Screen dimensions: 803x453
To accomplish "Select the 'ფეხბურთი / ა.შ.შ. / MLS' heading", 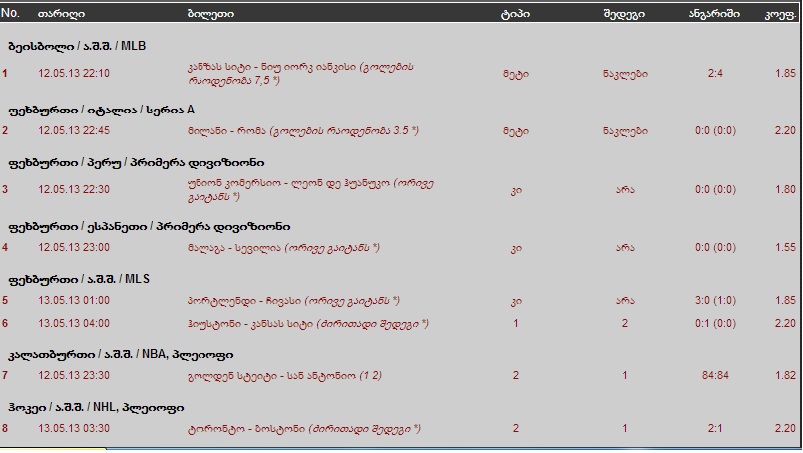I will (79, 279).
